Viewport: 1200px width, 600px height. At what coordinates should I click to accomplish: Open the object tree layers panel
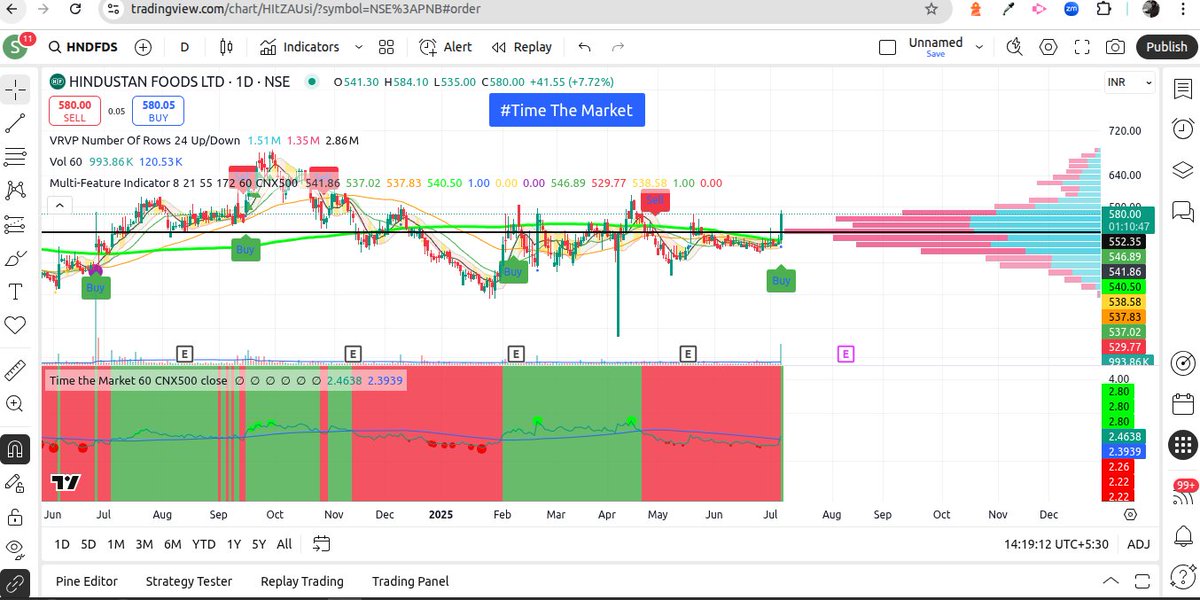1181,169
